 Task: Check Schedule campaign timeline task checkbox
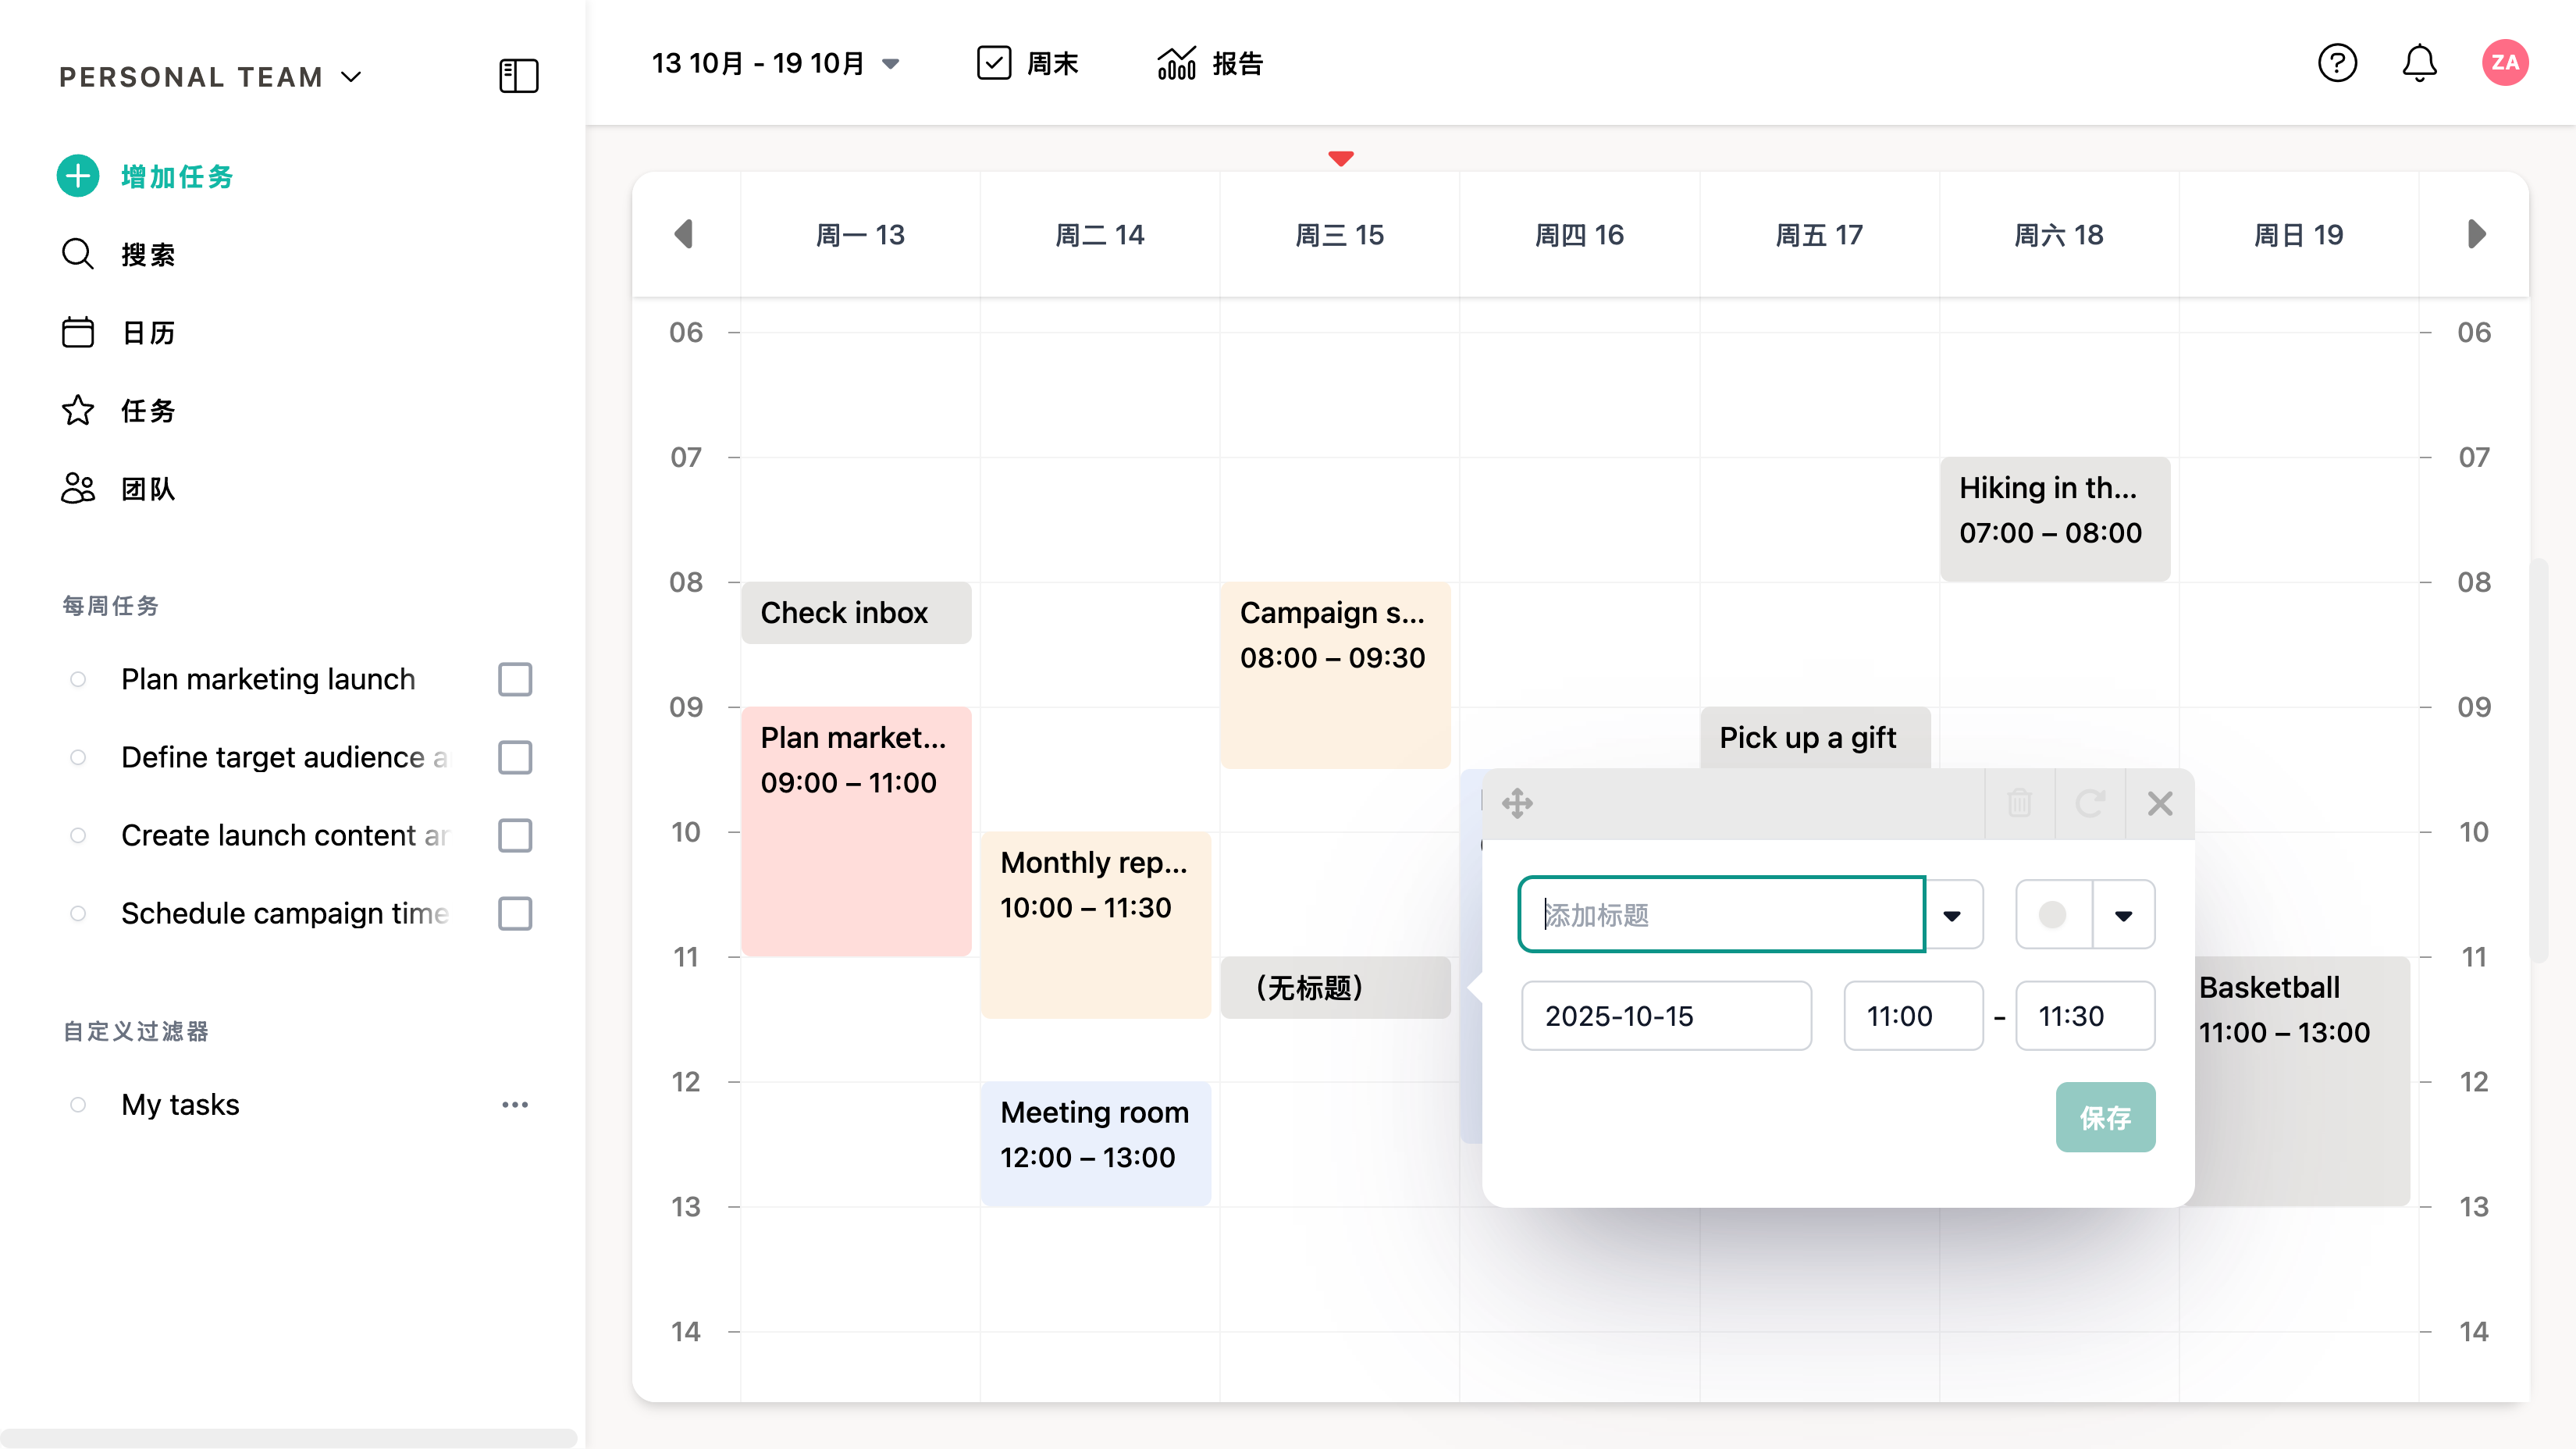tap(515, 913)
